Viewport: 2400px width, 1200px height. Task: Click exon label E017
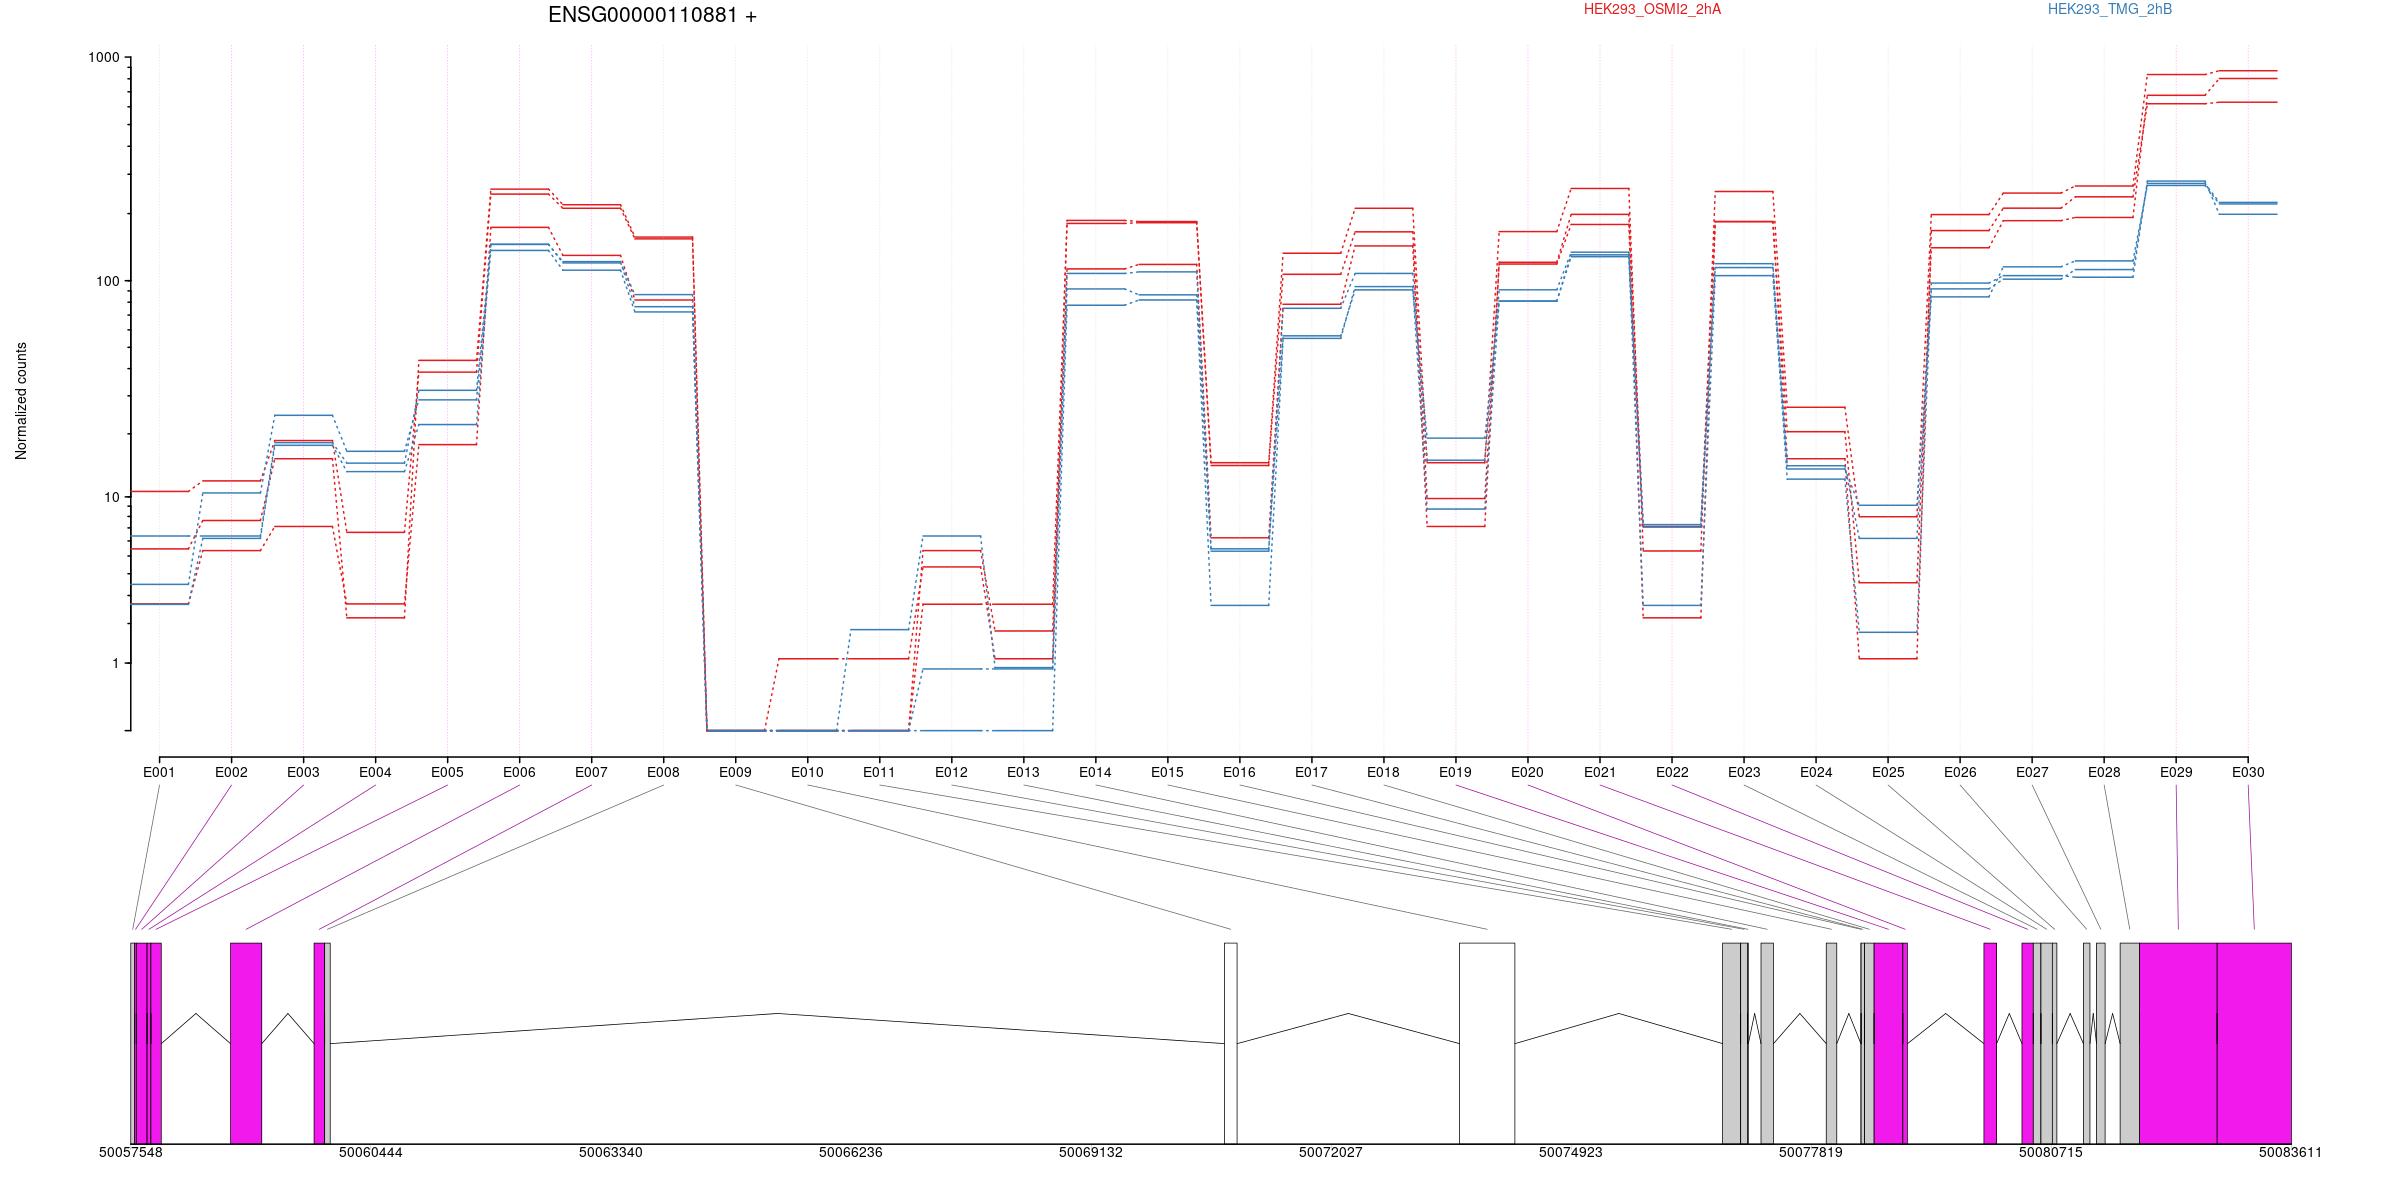point(1311,772)
